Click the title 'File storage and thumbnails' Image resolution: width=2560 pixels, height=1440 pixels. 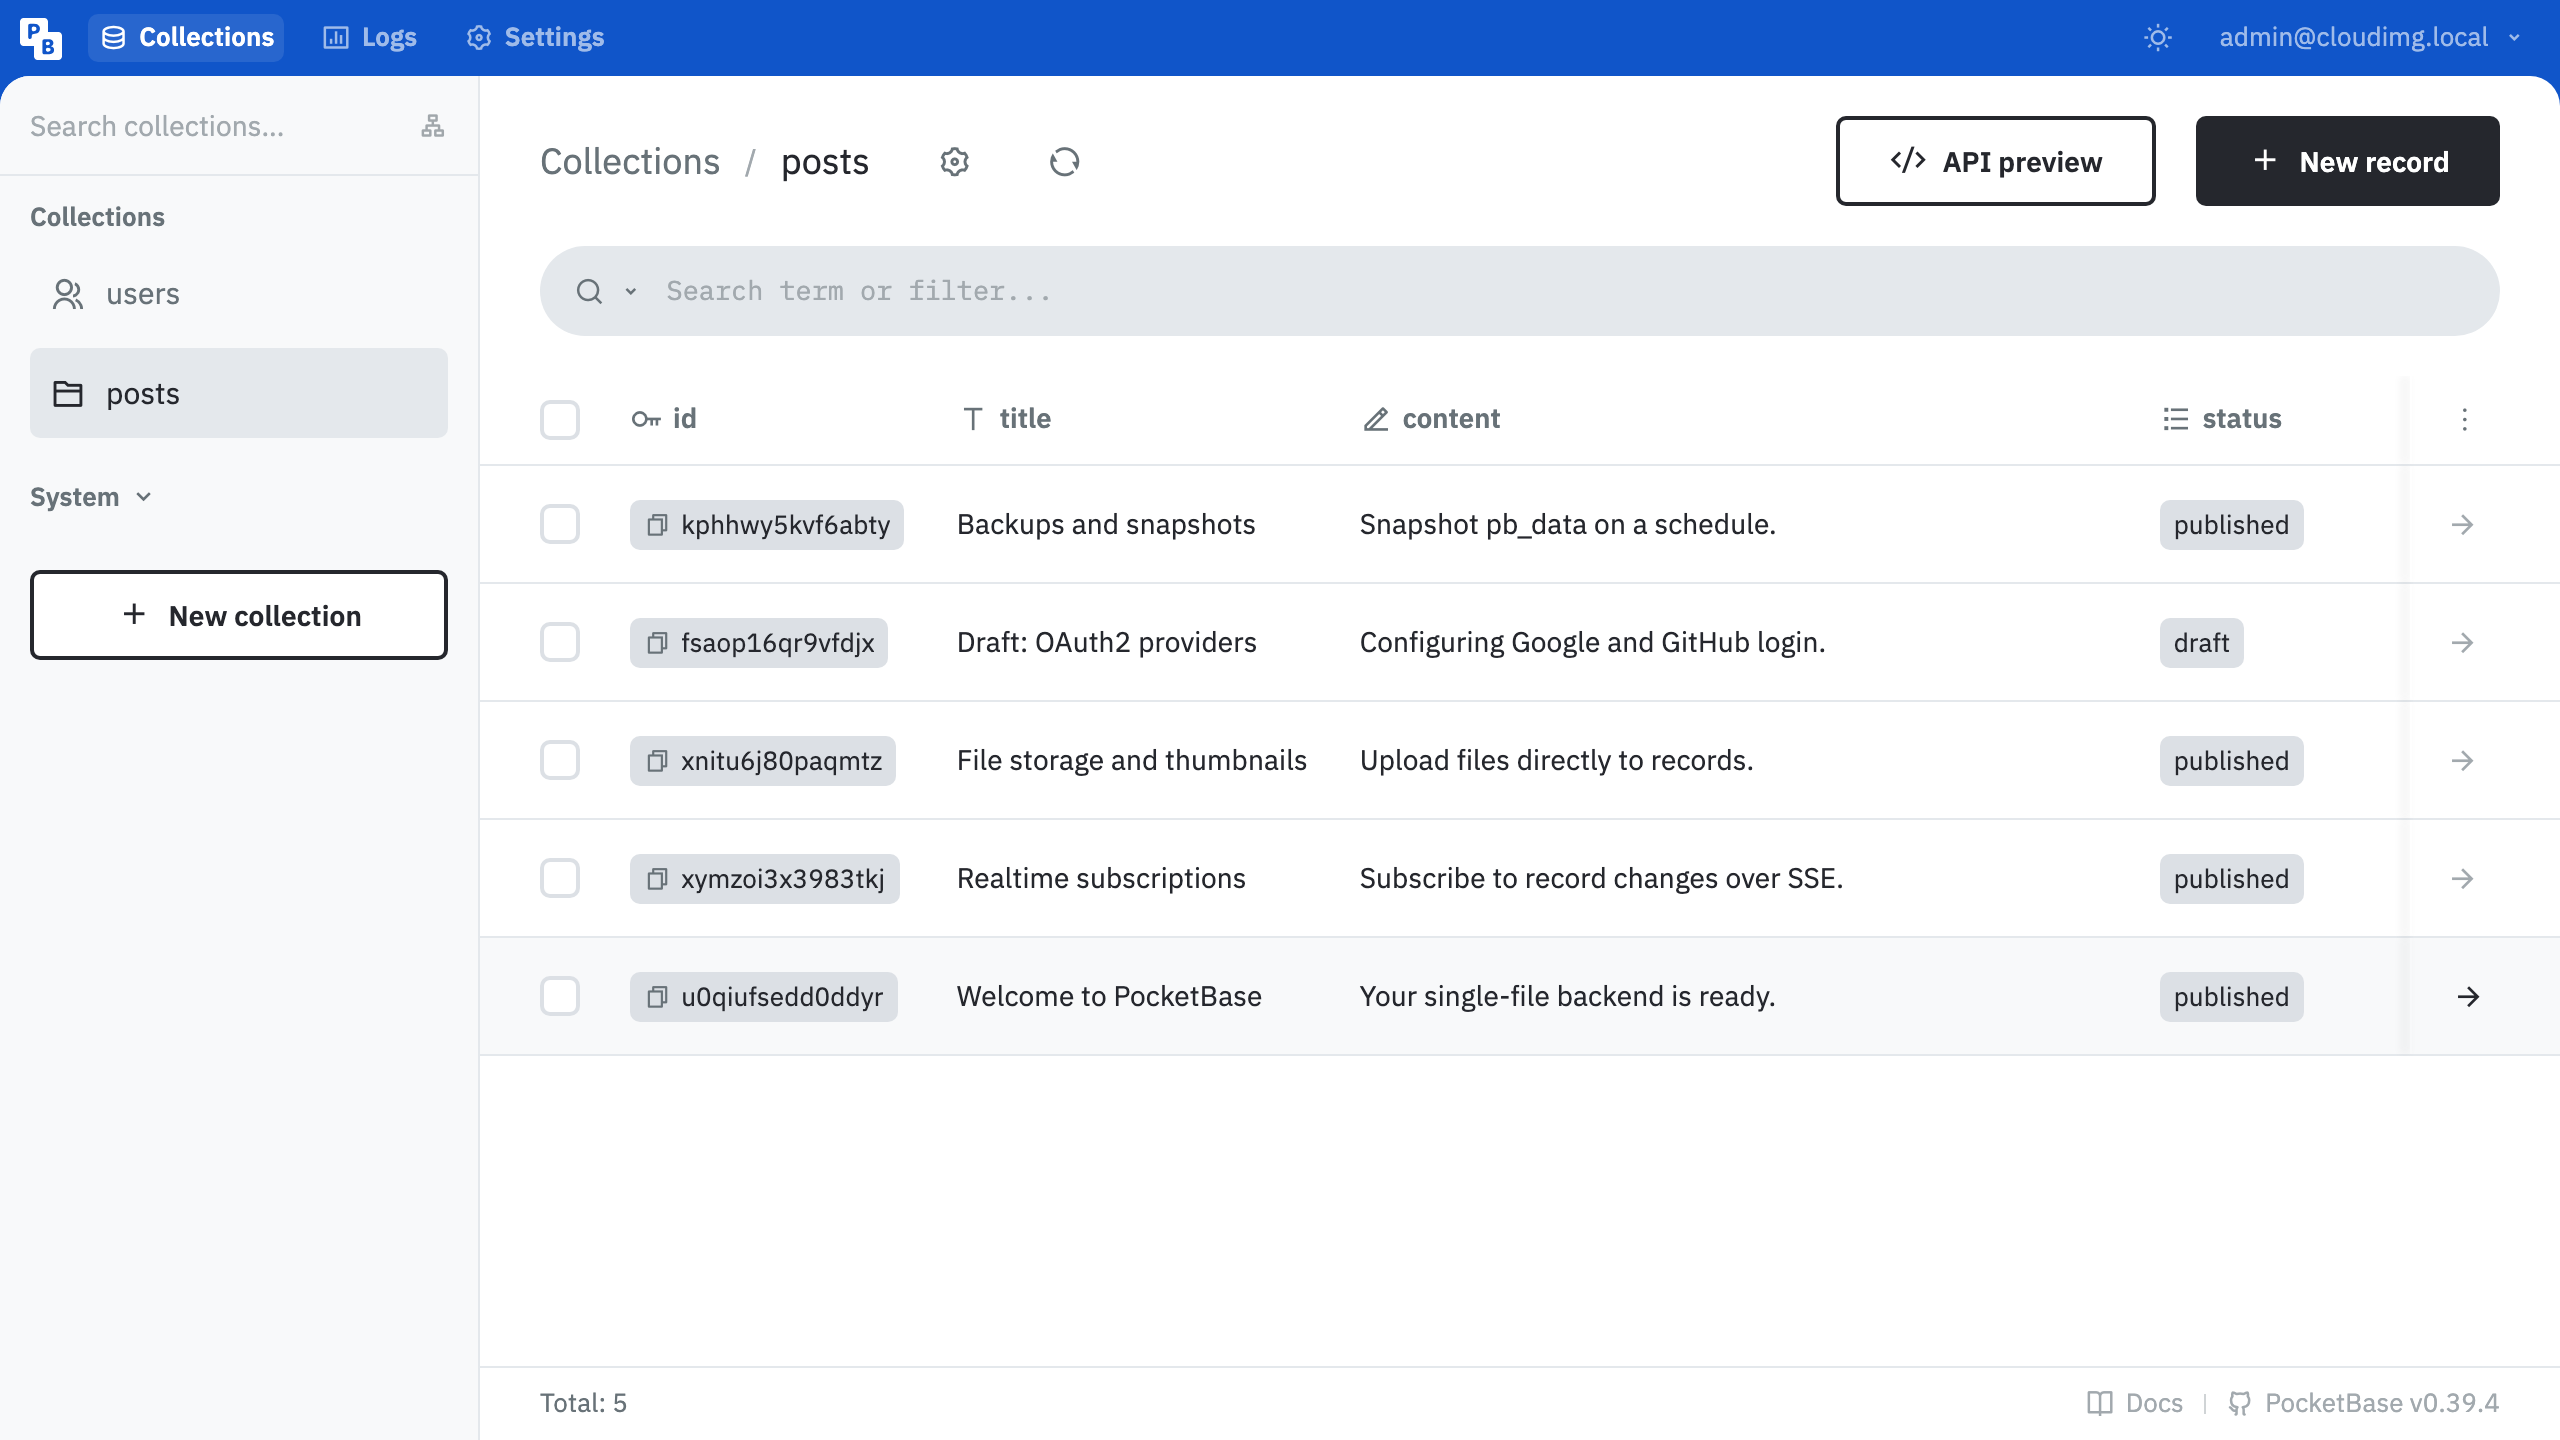(1131, 760)
